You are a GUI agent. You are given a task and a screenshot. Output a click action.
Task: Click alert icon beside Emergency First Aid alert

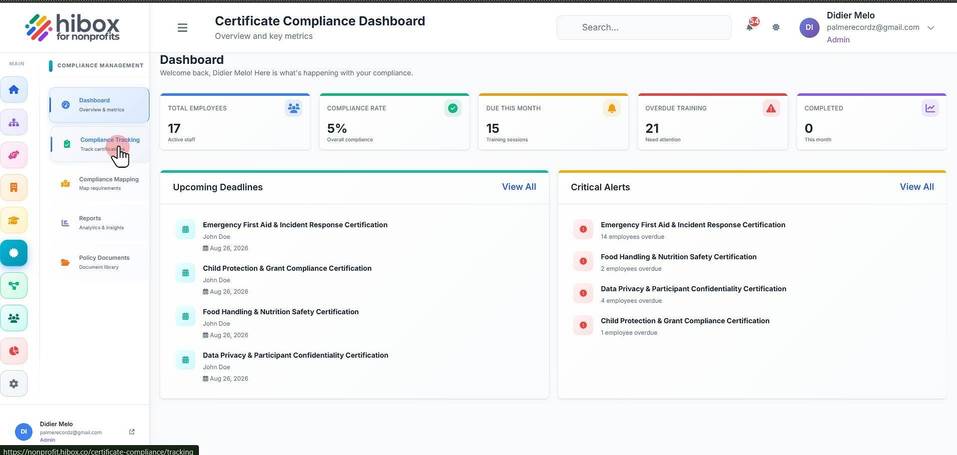(x=583, y=229)
